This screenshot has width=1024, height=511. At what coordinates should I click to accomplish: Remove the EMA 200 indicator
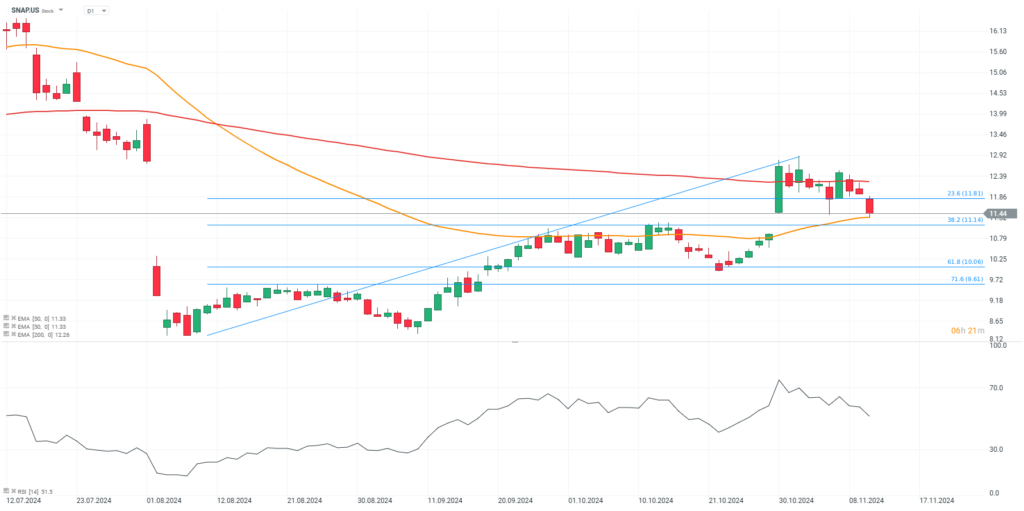coord(14,333)
